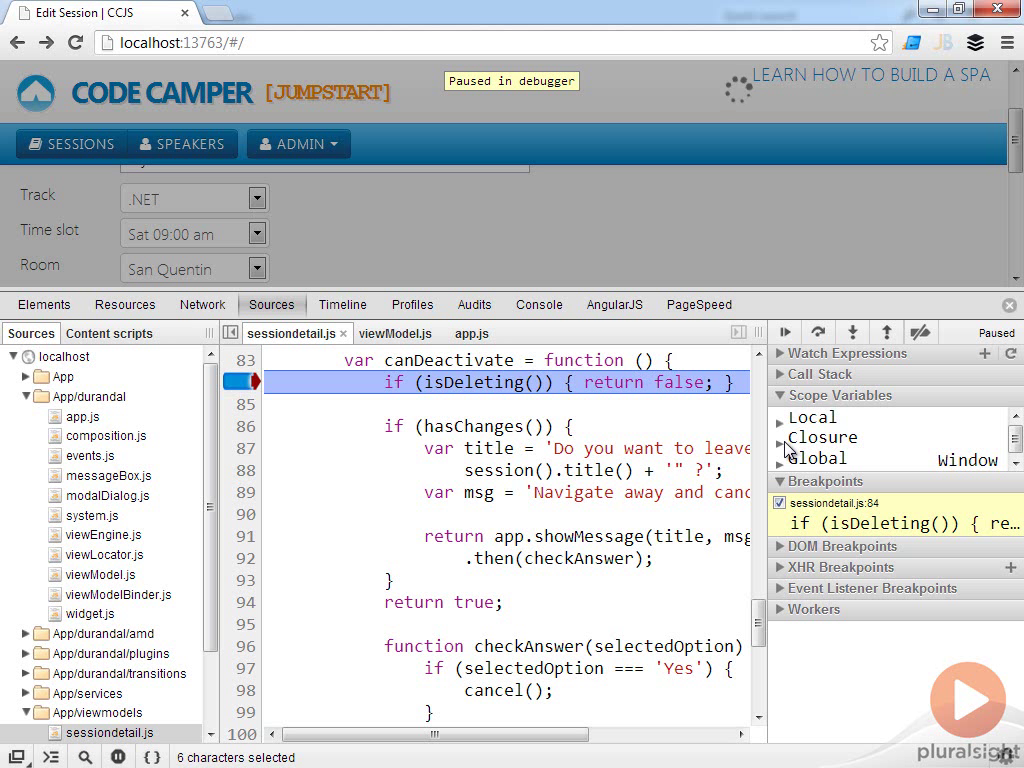1024x768 pixels.
Task: Open the viewModel.js editor tab
Action: pyautogui.click(x=395, y=333)
